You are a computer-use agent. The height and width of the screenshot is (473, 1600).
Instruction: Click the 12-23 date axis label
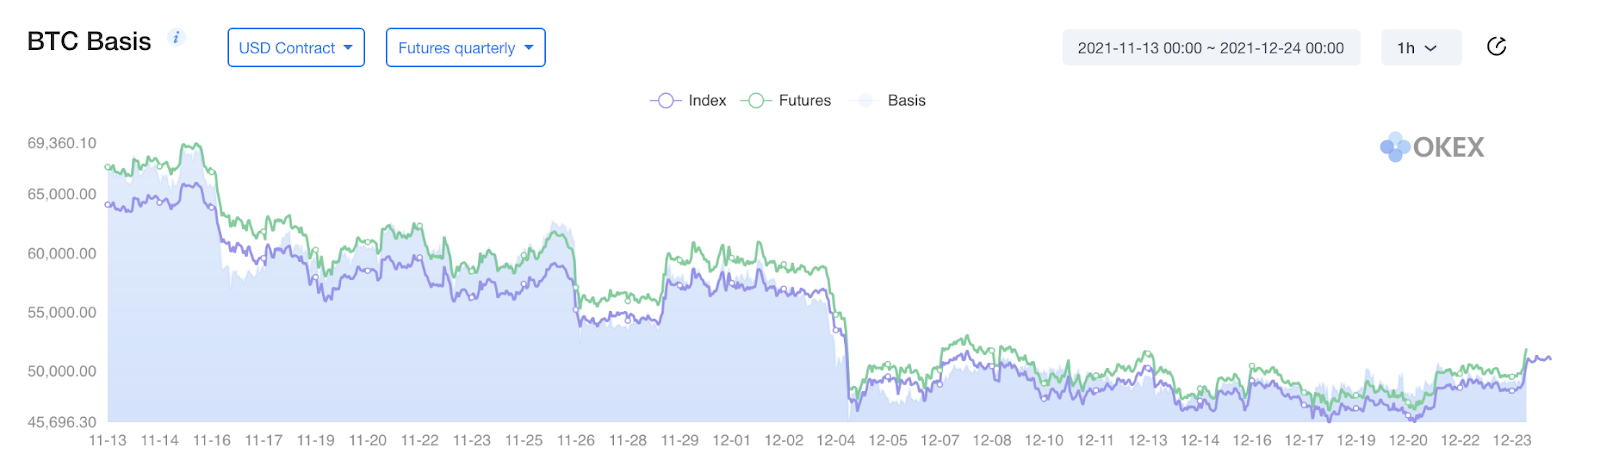[x=1512, y=440]
